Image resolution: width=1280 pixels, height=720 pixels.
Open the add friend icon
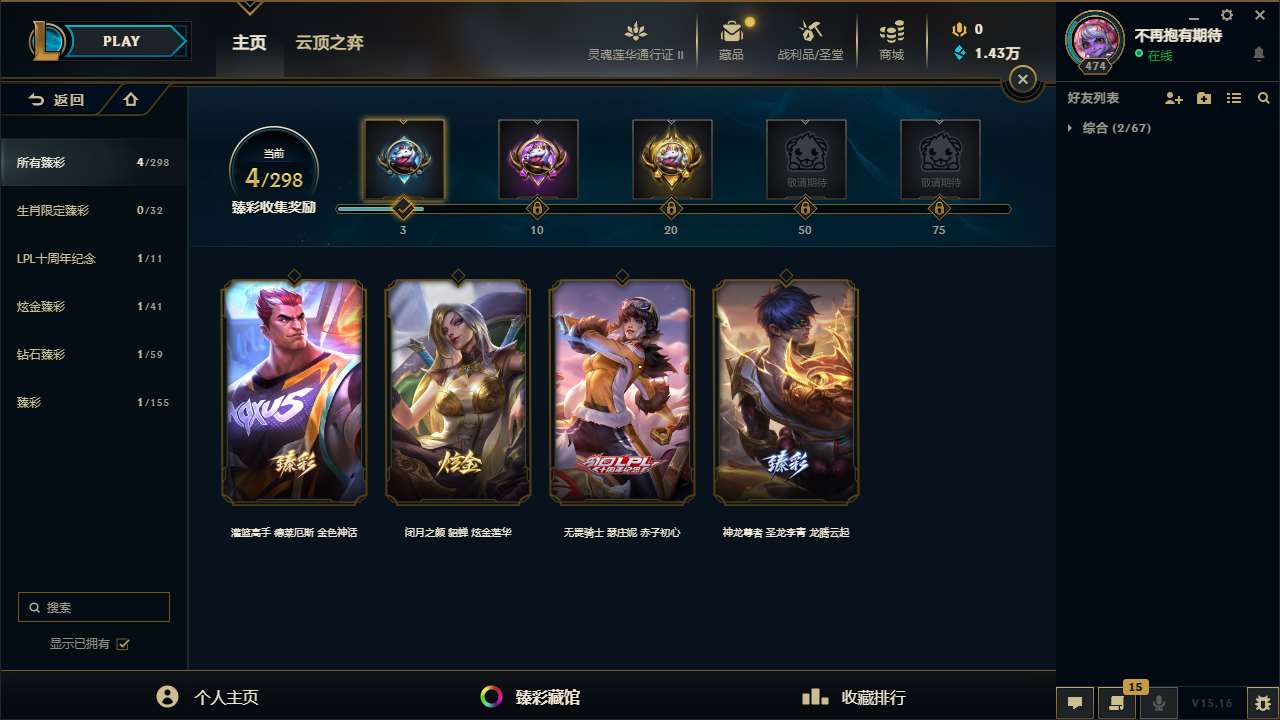tap(1174, 98)
